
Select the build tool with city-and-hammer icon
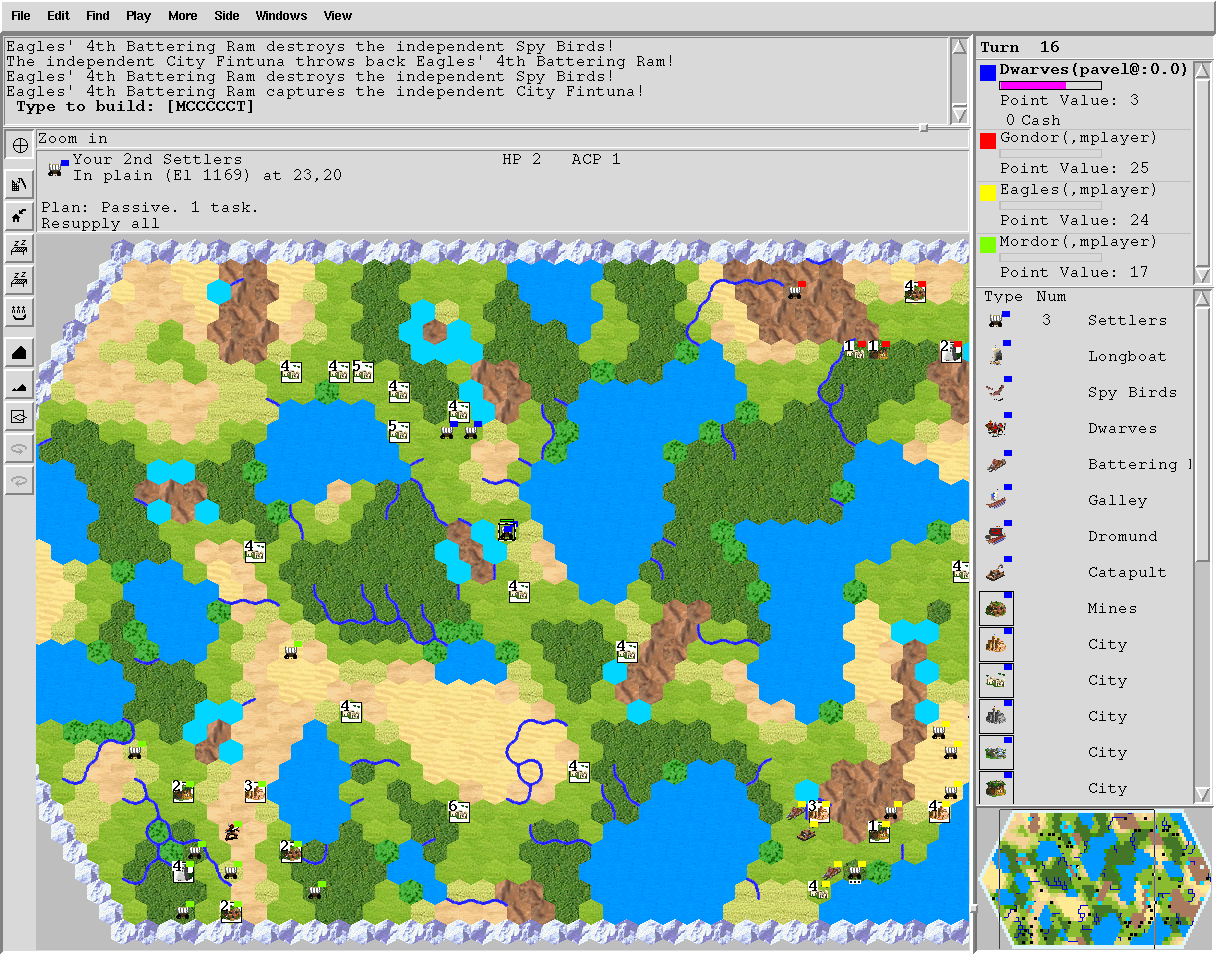click(20, 184)
